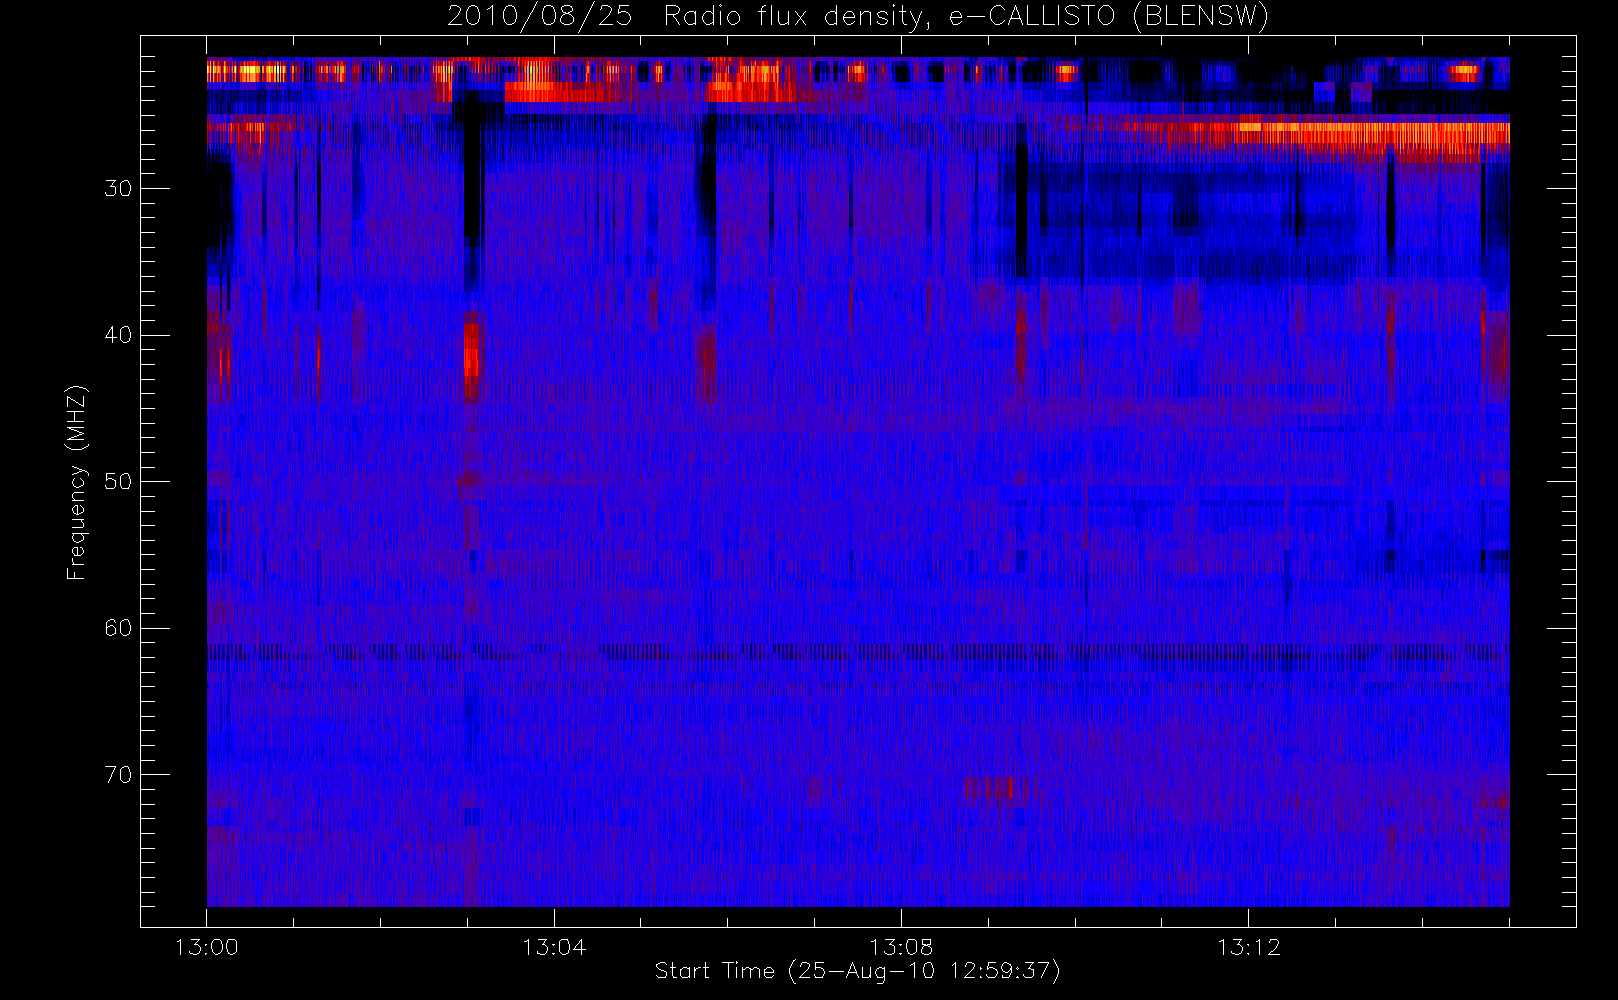Click the Start Time axis label text

[x=857, y=971]
